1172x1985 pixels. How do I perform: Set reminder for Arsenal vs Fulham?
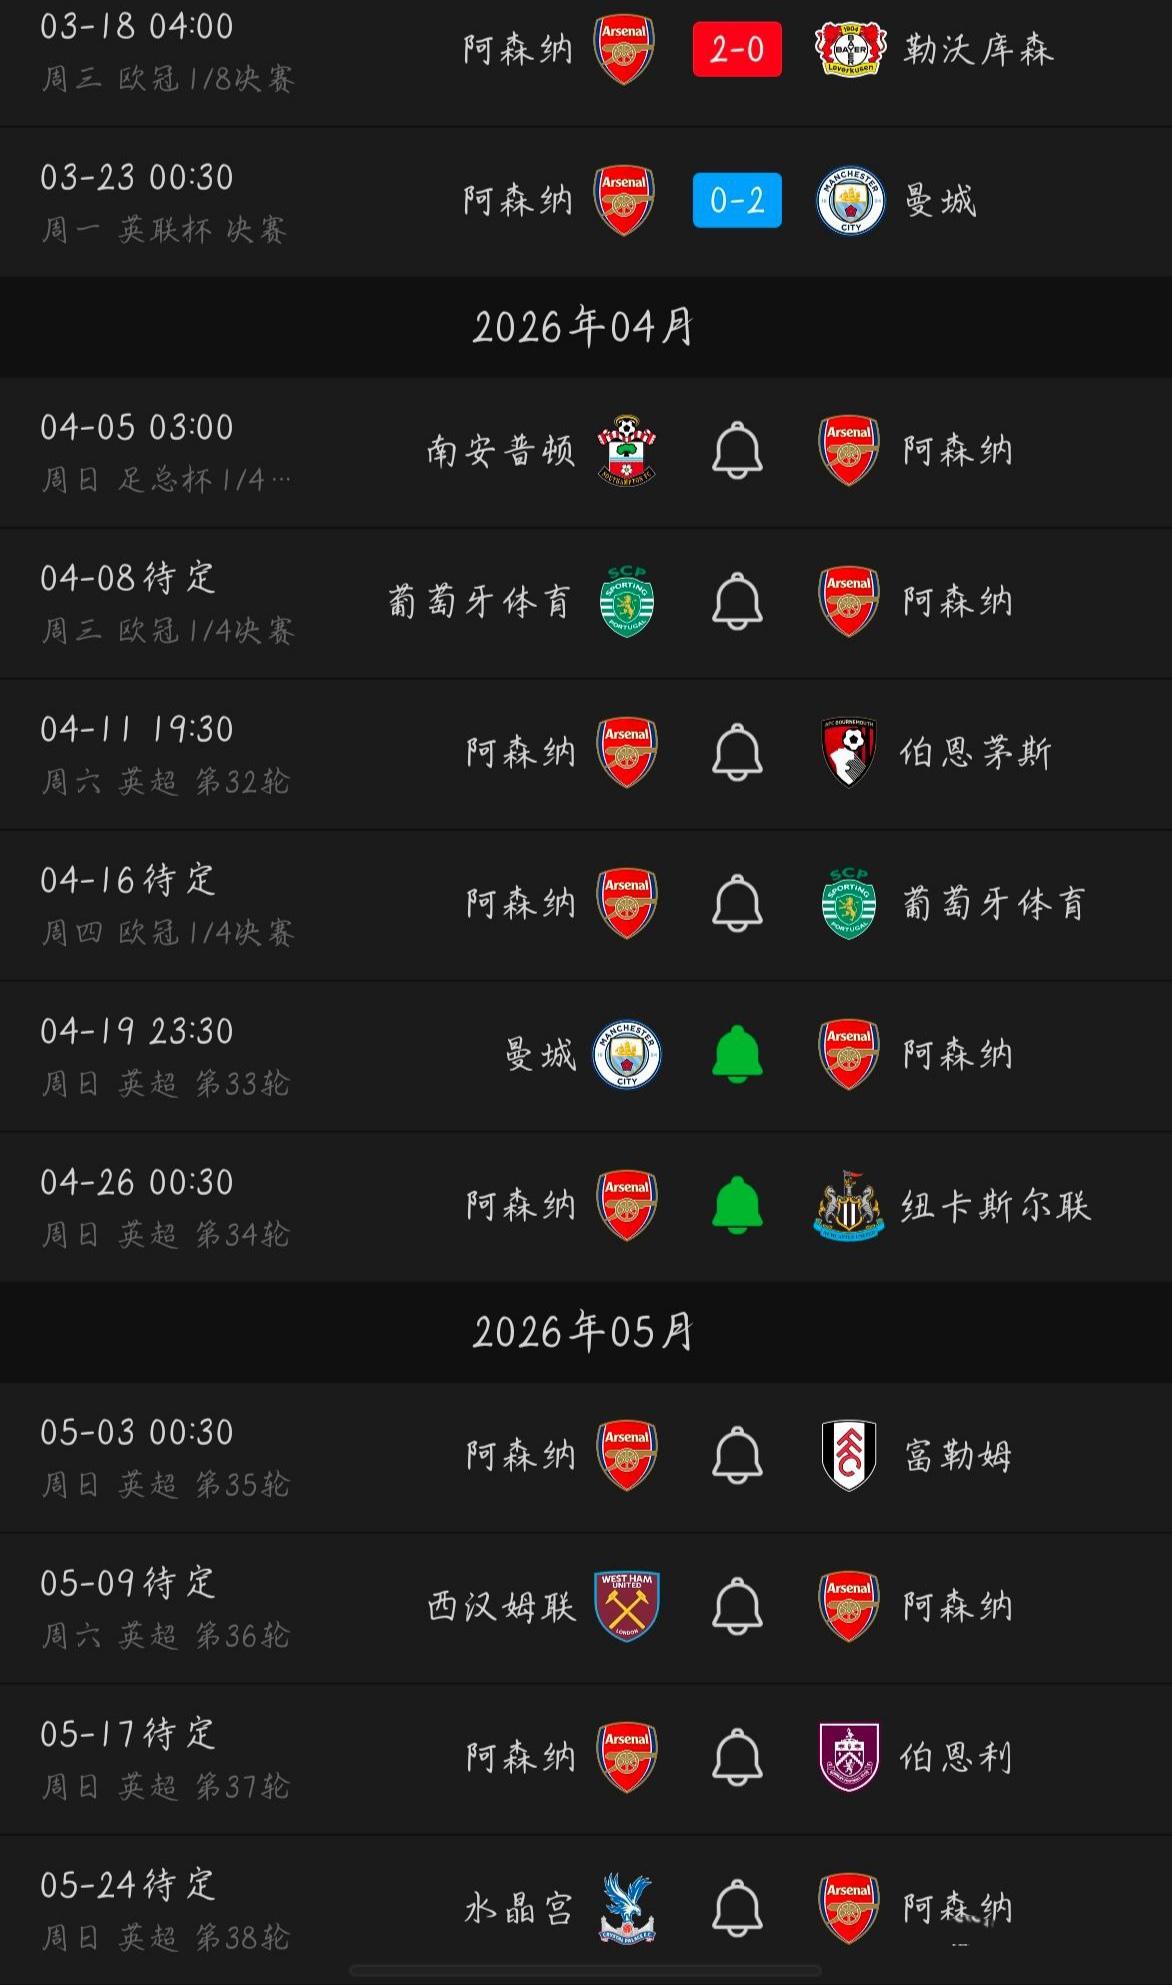pos(737,1456)
